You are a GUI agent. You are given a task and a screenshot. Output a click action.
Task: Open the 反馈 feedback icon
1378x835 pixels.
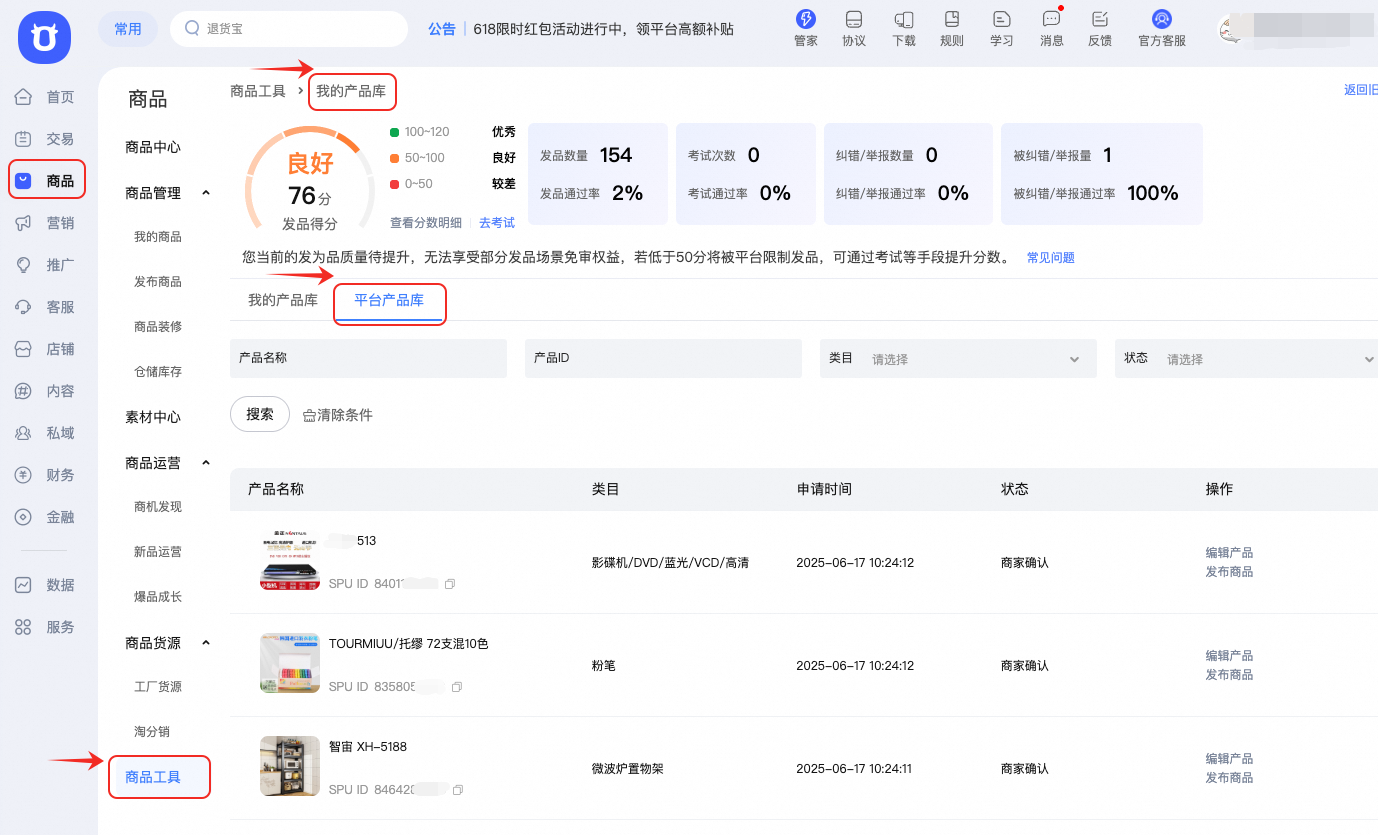(x=1100, y=19)
